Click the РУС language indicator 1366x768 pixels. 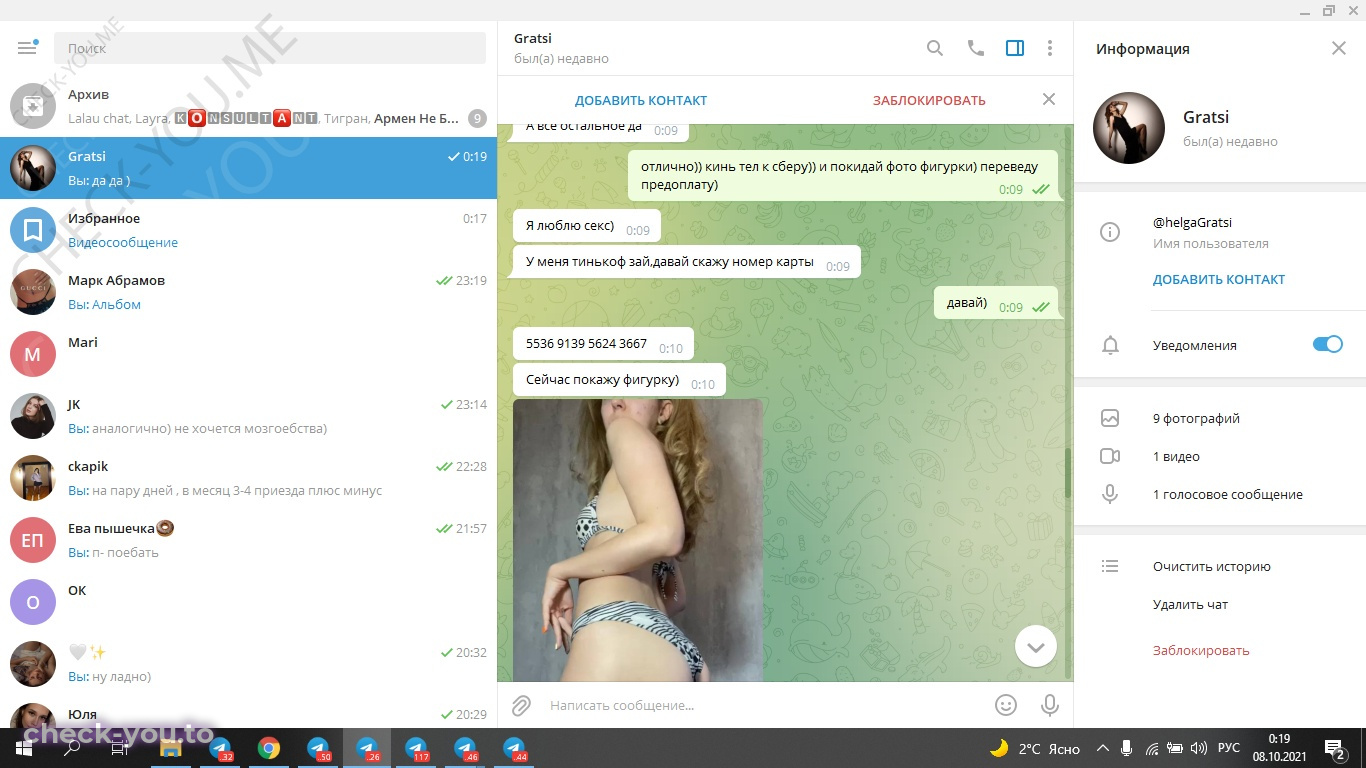(1229, 748)
